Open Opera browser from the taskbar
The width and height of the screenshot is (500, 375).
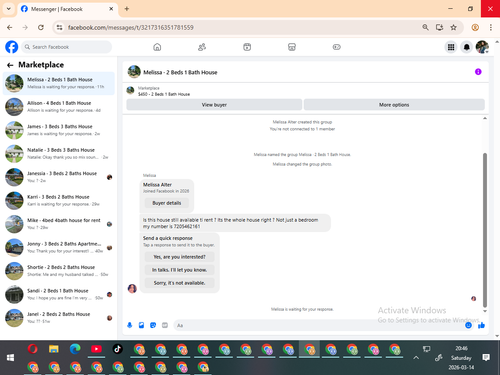[32, 349]
